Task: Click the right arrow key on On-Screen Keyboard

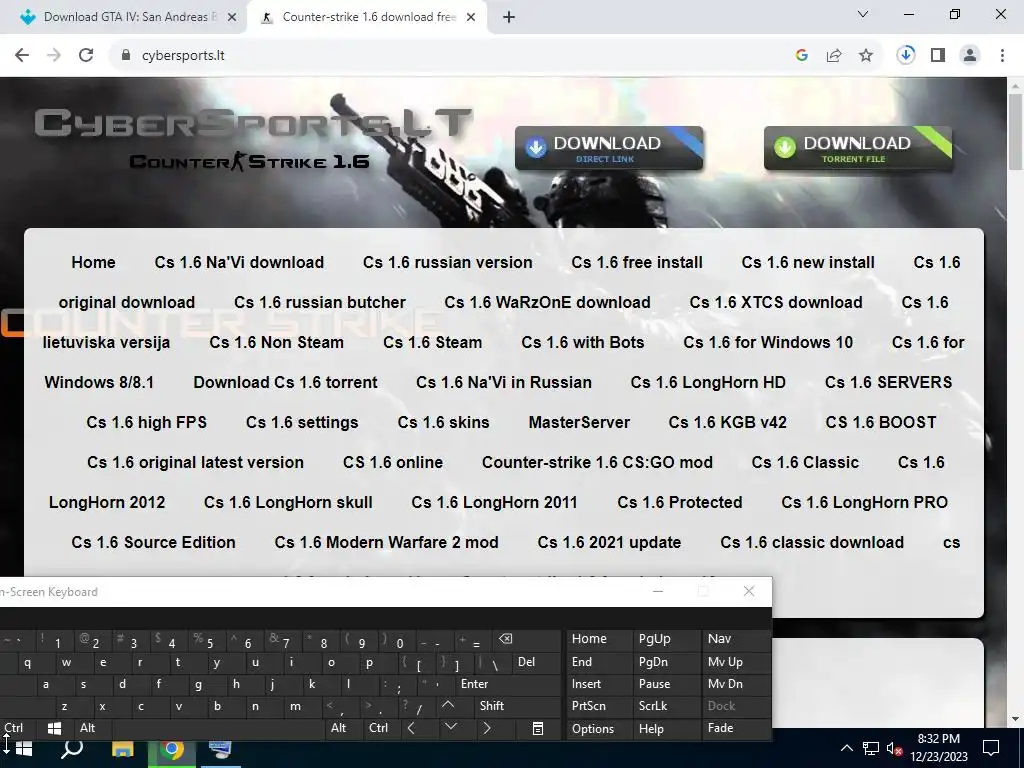Action: coord(487,728)
